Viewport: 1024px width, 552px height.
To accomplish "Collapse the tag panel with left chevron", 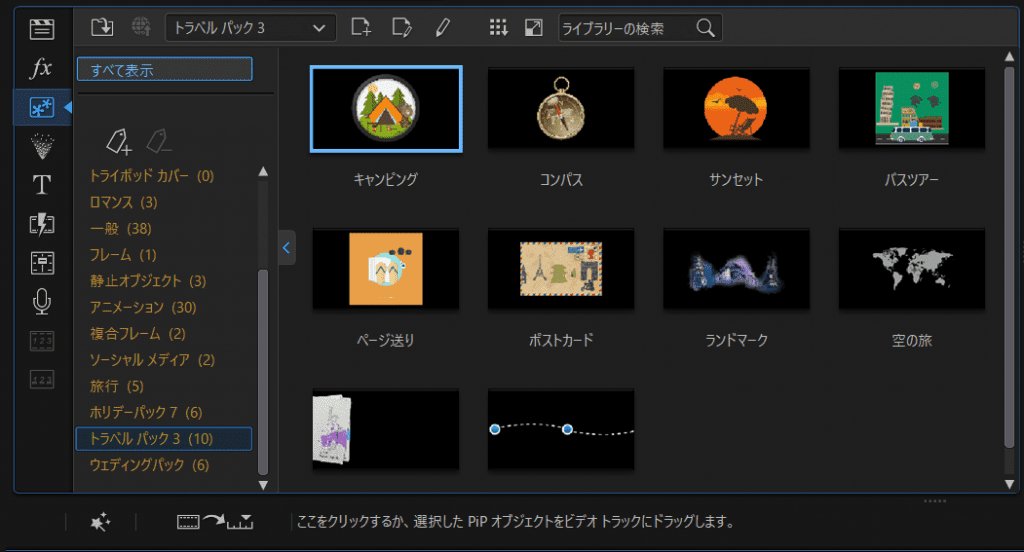I will click(287, 246).
